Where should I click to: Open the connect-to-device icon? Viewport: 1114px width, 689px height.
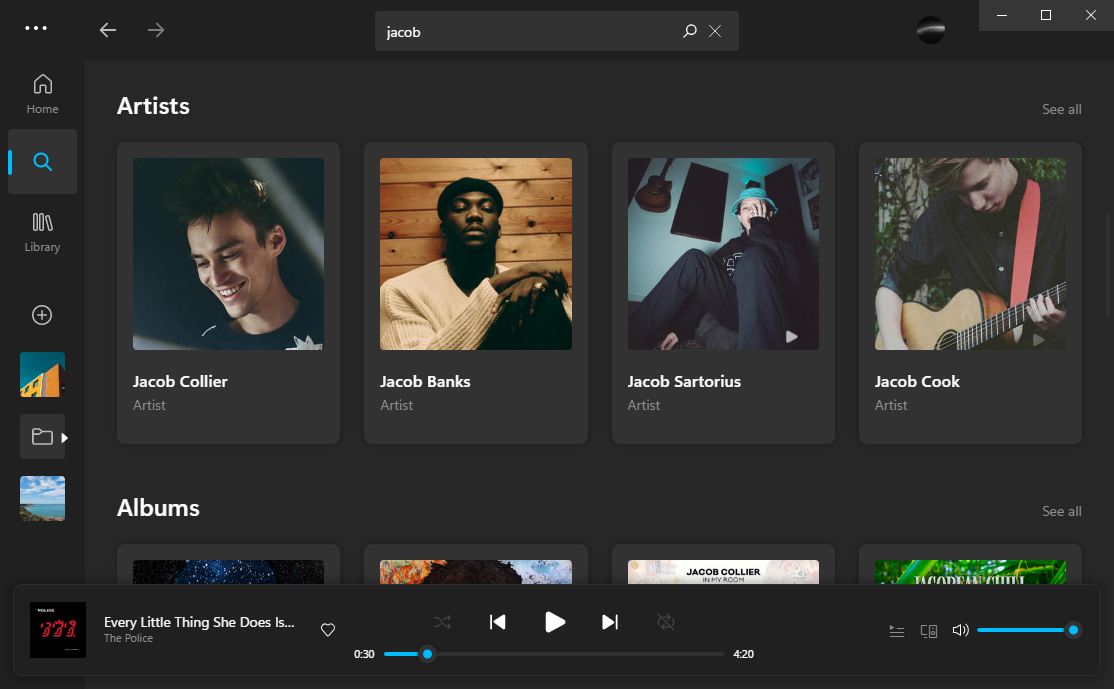(929, 631)
